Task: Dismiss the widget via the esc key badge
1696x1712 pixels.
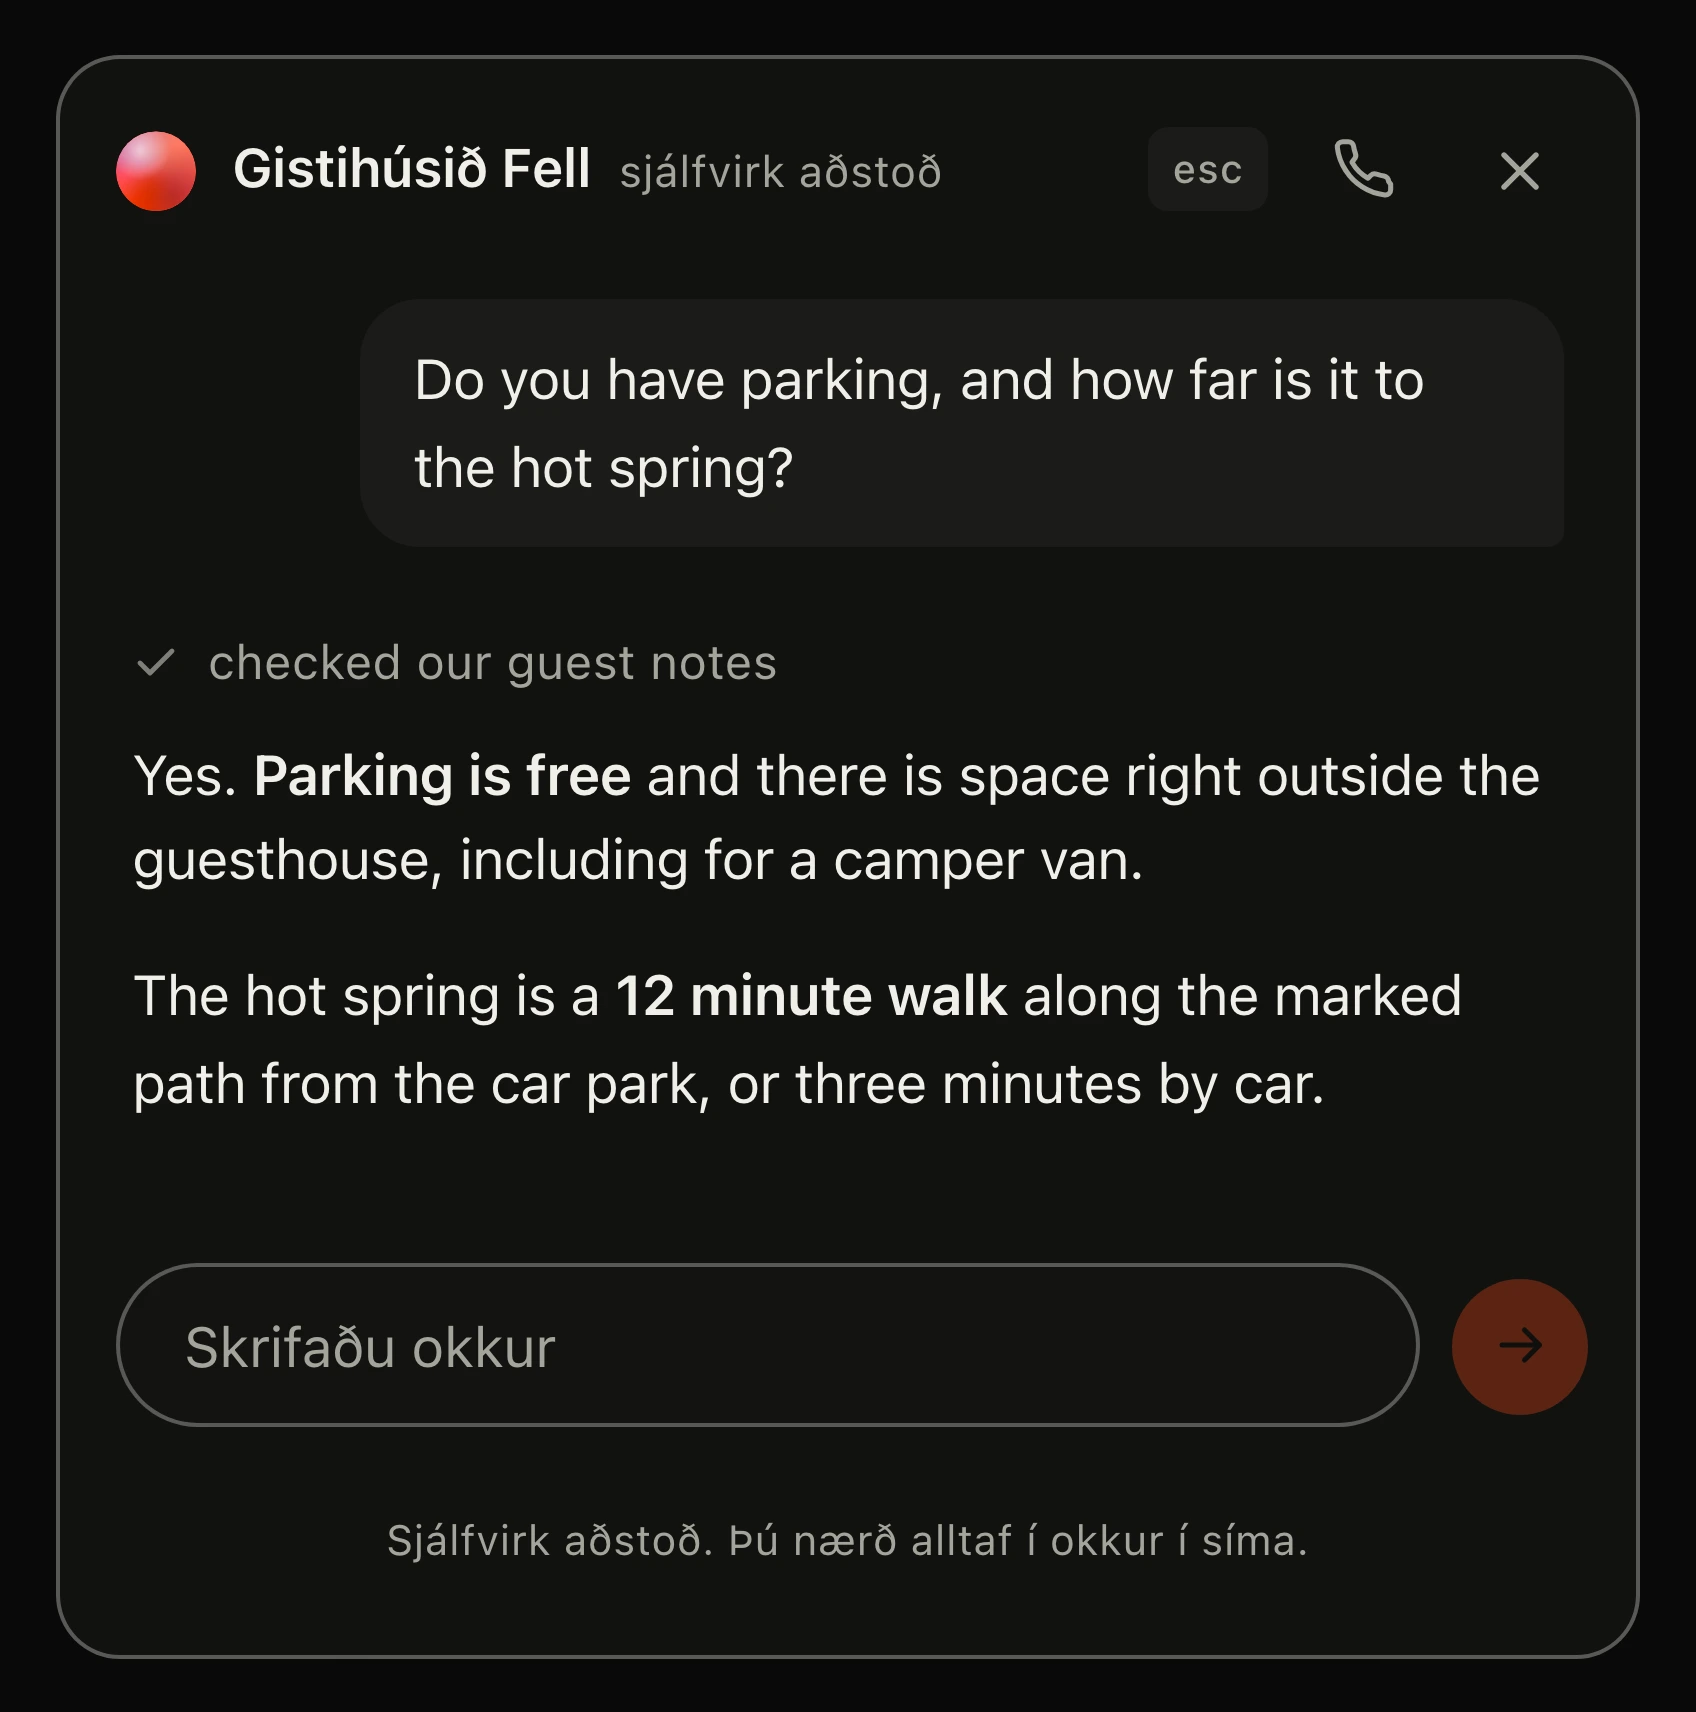Action: [x=1207, y=170]
